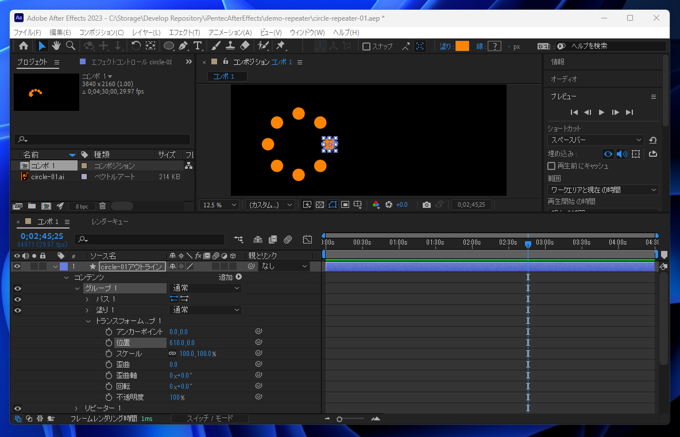Enable the スナップ checkbox
Screen dimensions: 680x437
coord(366,46)
